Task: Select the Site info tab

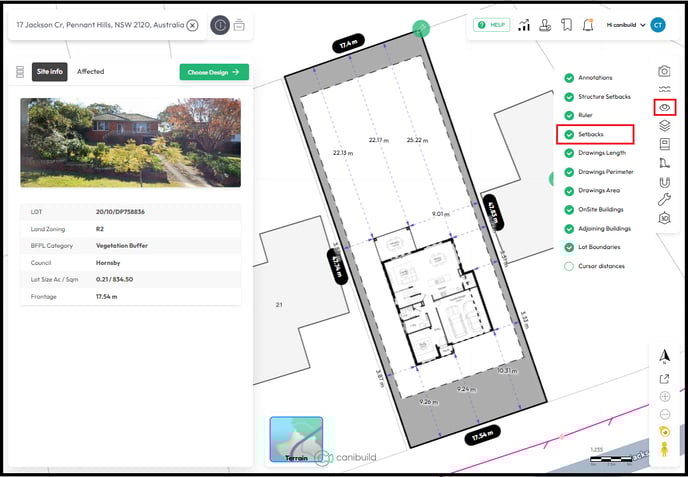Action: 50,72
